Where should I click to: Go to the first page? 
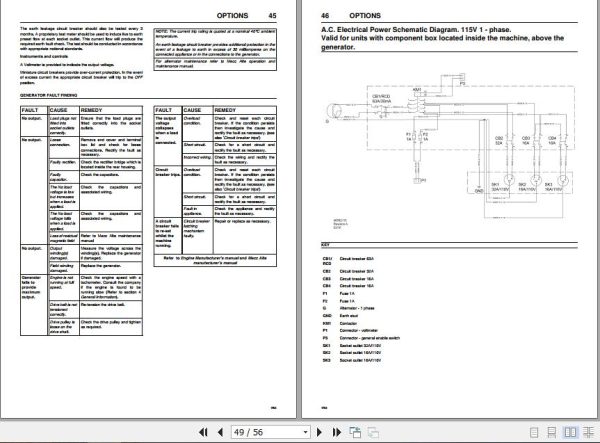[203, 432]
